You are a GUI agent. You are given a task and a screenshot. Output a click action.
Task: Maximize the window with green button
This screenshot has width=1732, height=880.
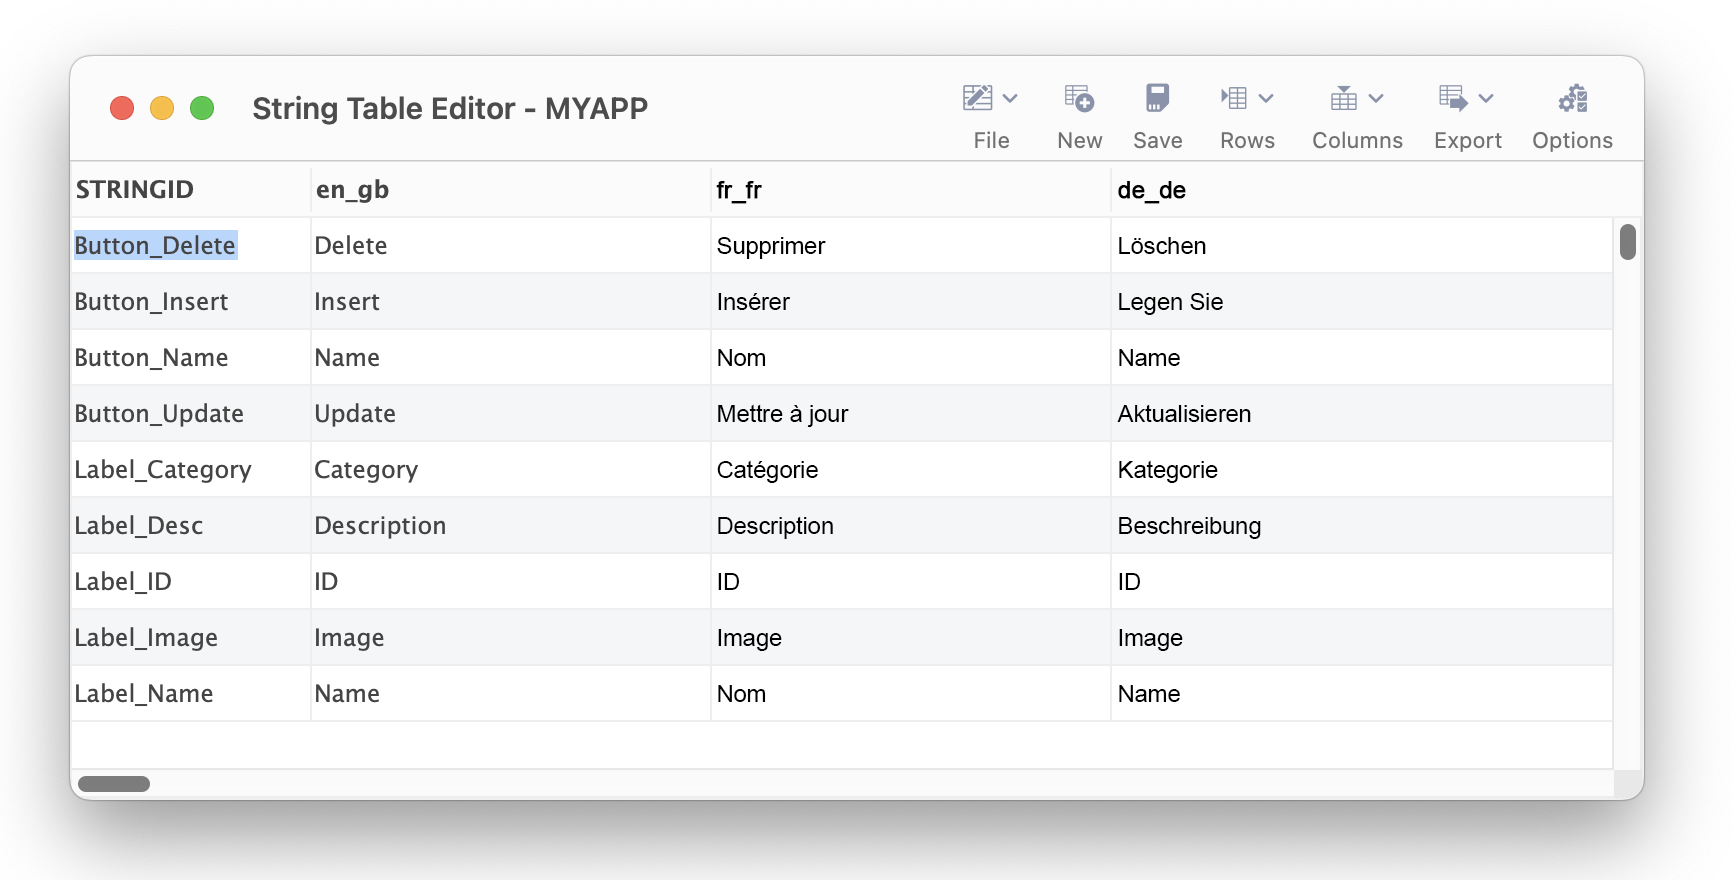(x=202, y=108)
